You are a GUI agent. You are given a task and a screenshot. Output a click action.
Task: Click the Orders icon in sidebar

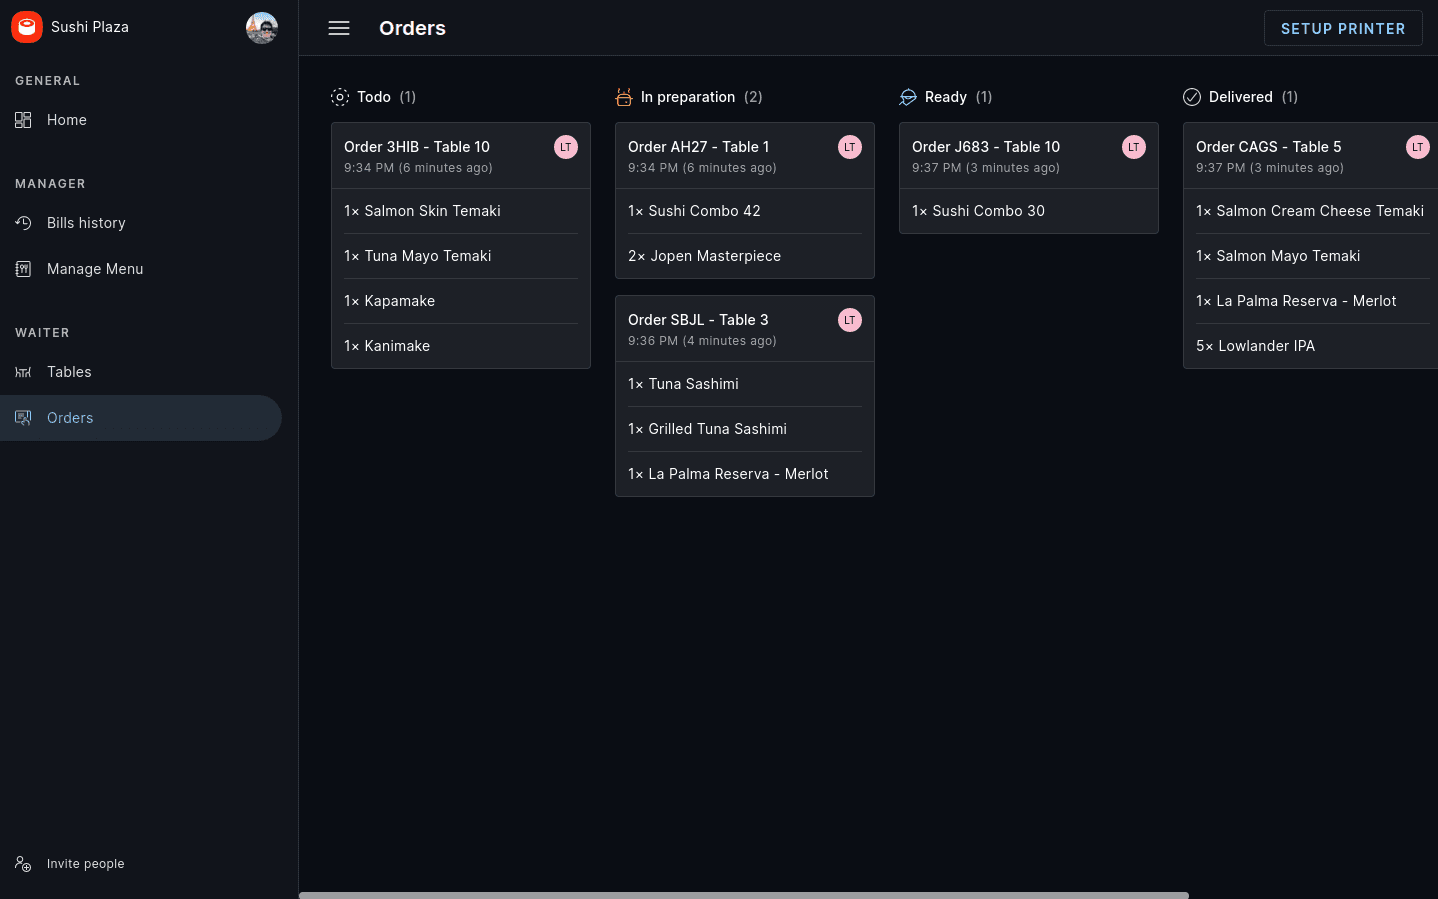23,418
